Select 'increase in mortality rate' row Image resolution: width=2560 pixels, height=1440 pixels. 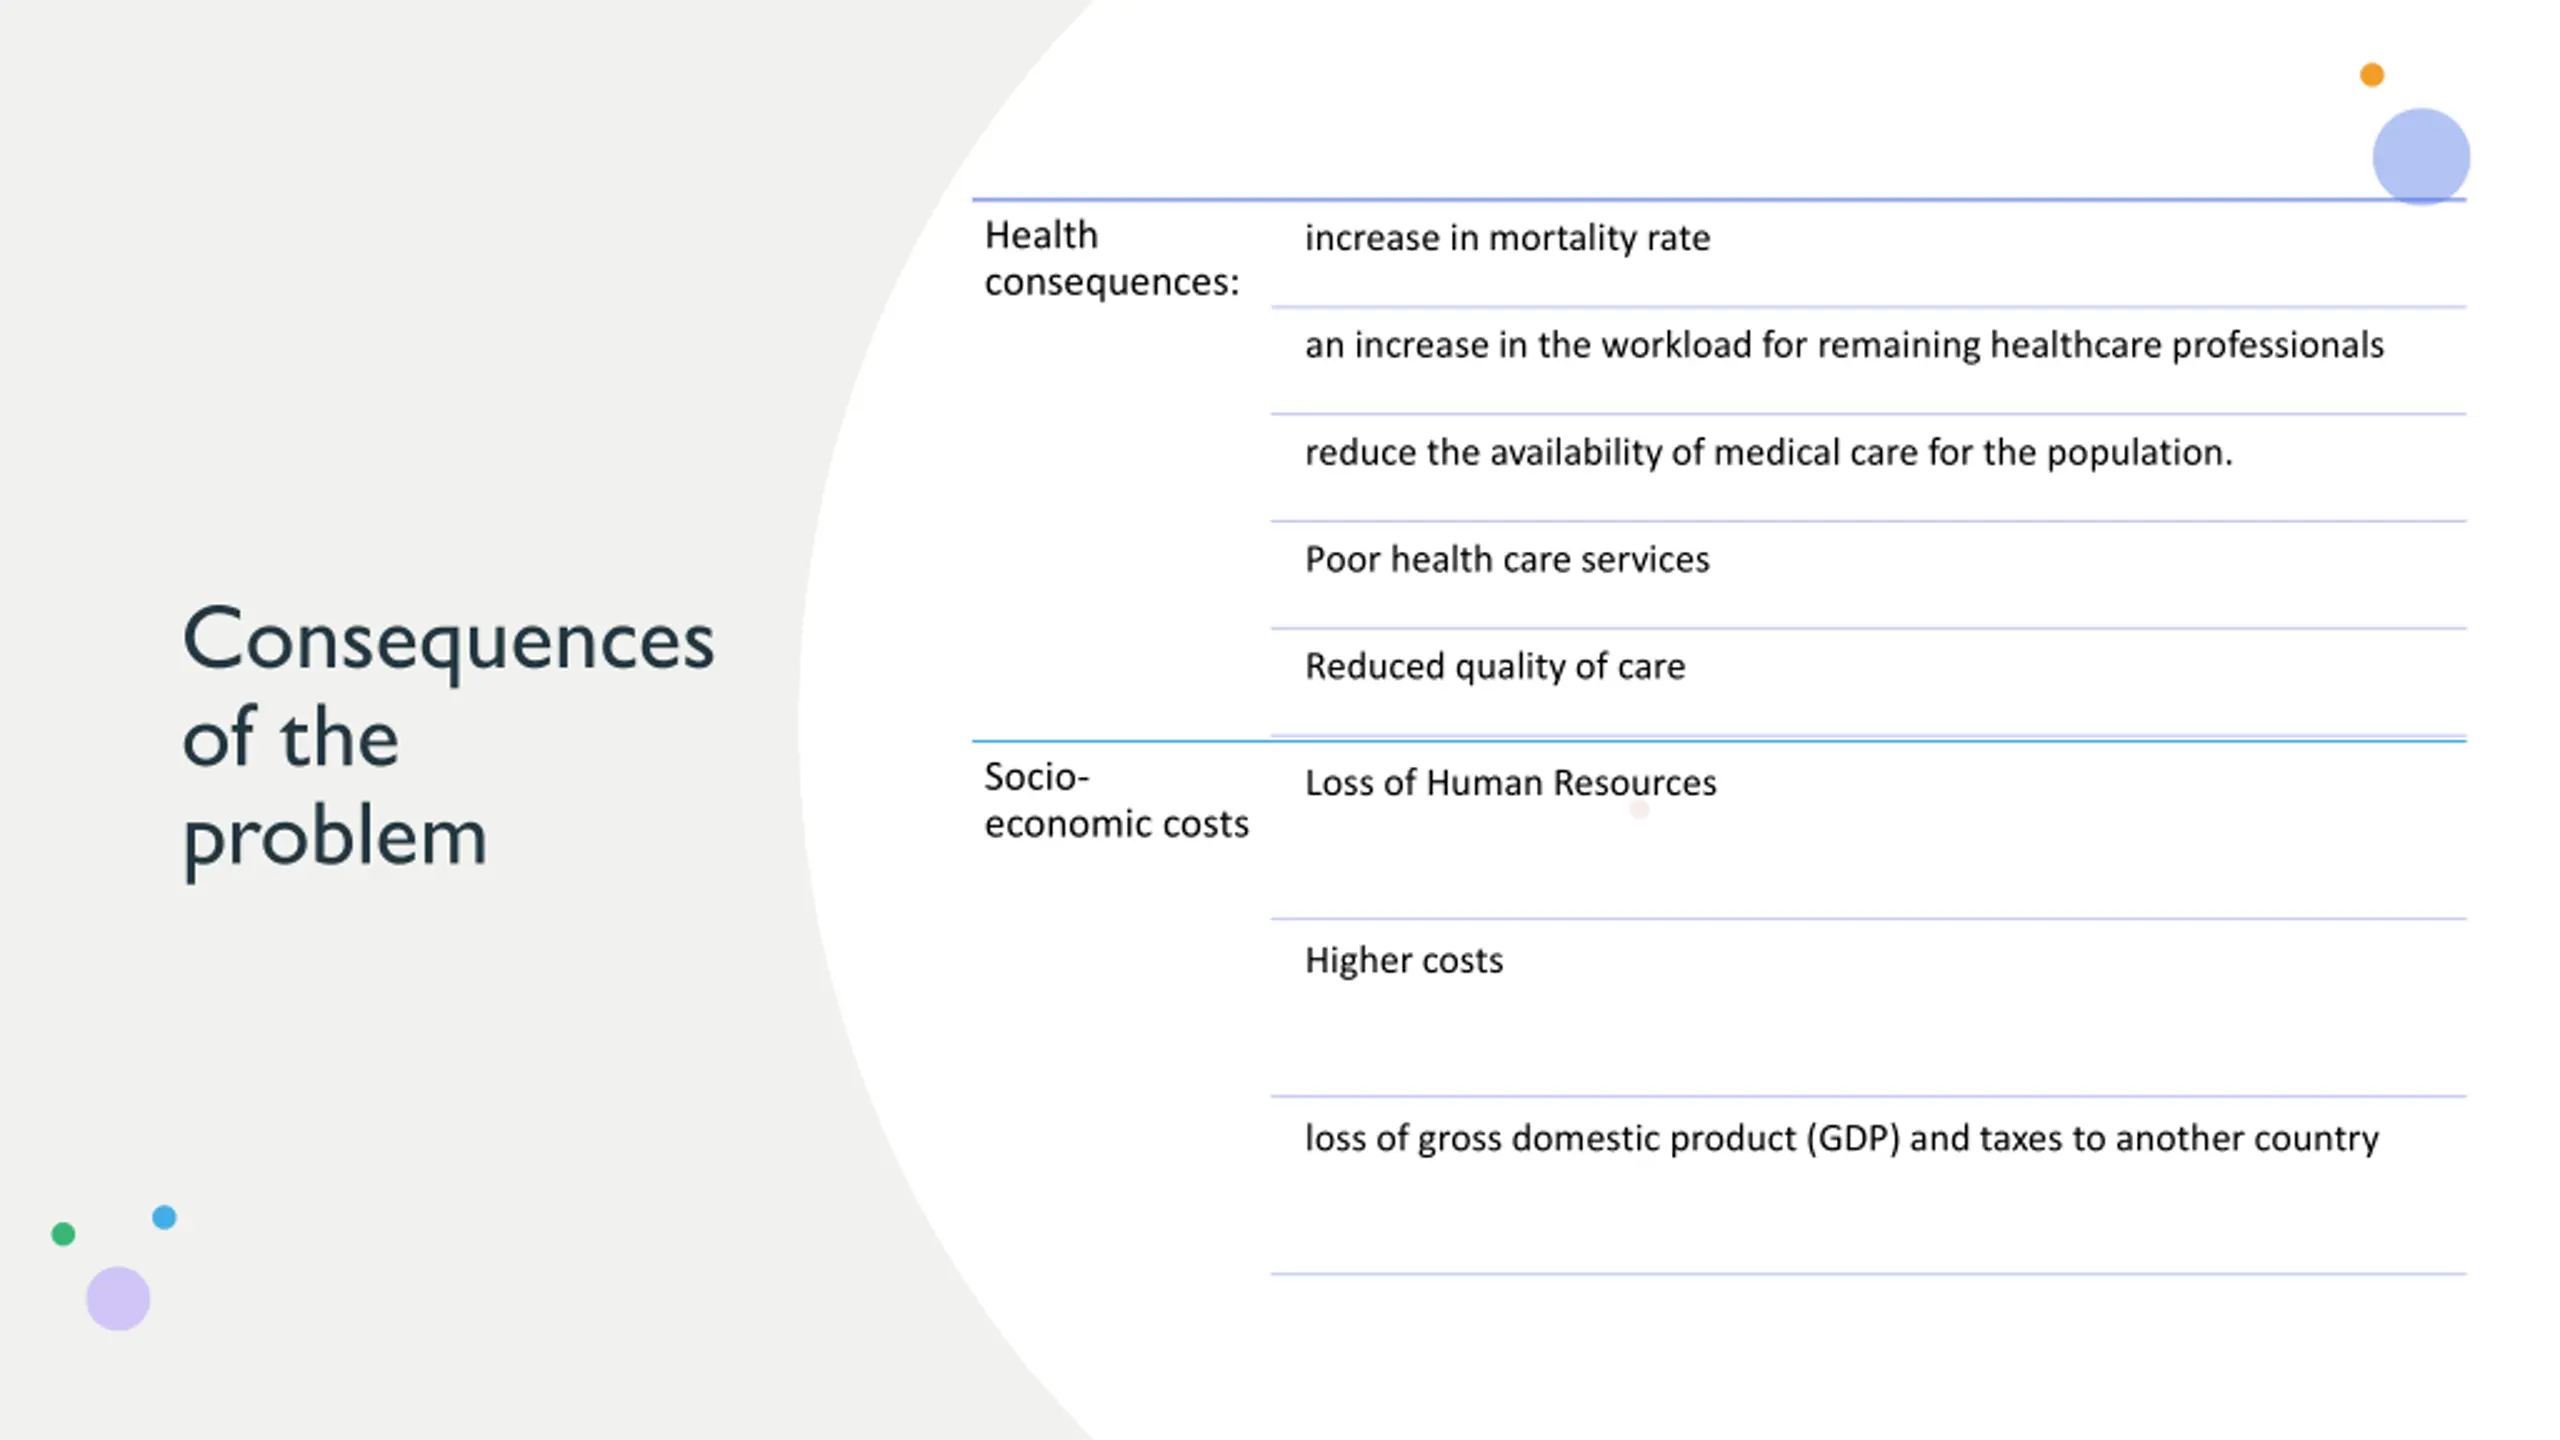pyautogui.click(x=1868, y=253)
